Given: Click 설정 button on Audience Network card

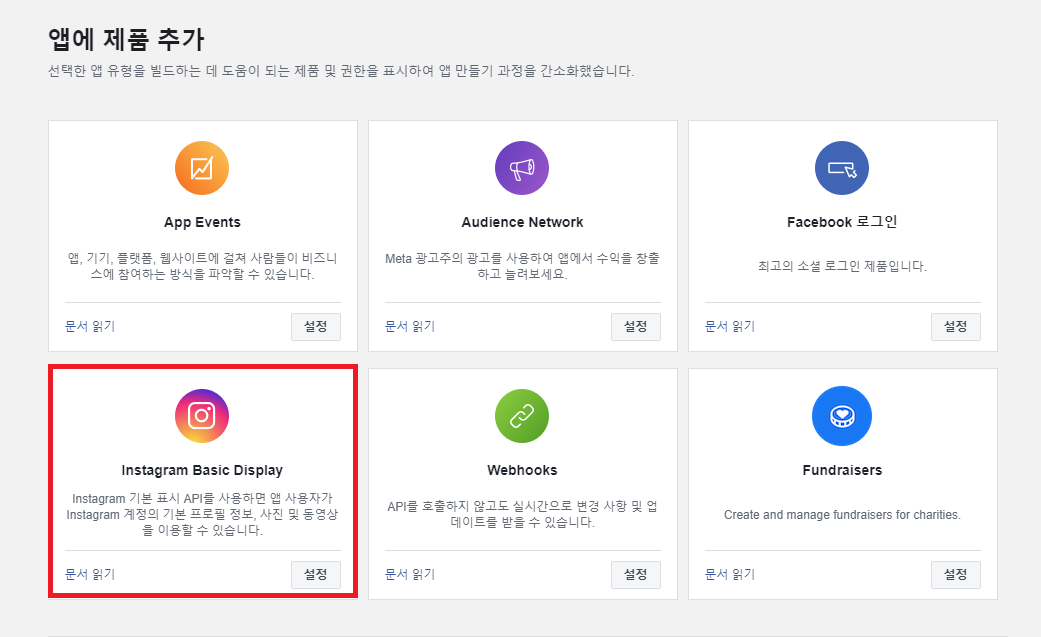Looking at the screenshot, I should click(636, 327).
